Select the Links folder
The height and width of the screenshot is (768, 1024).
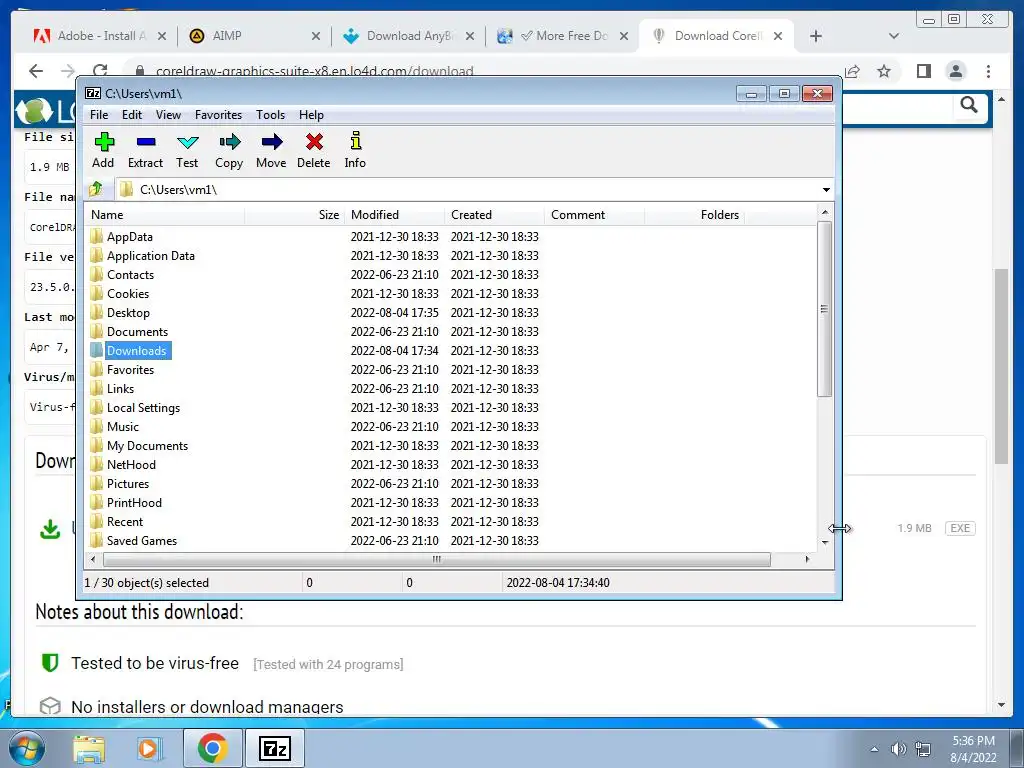pos(120,389)
